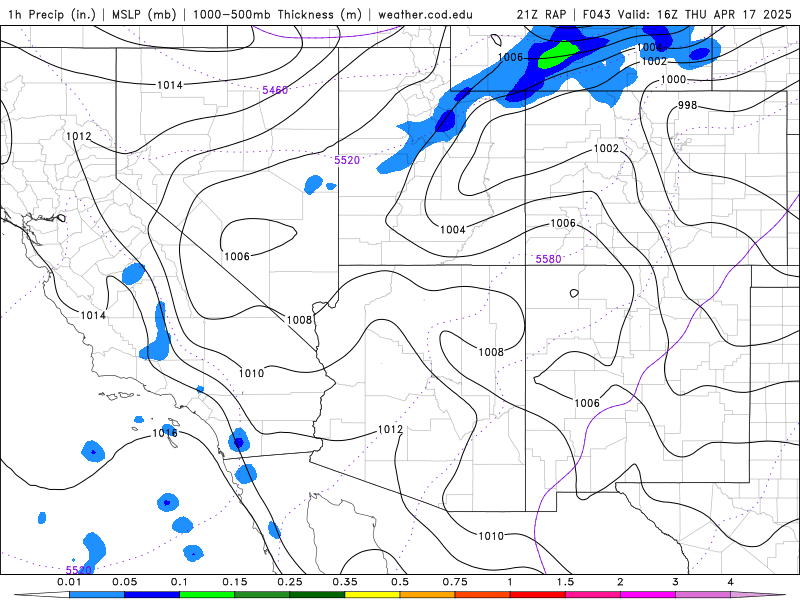Click the 1000 isobar label
The image size is (800, 600).
click(x=673, y=79)
